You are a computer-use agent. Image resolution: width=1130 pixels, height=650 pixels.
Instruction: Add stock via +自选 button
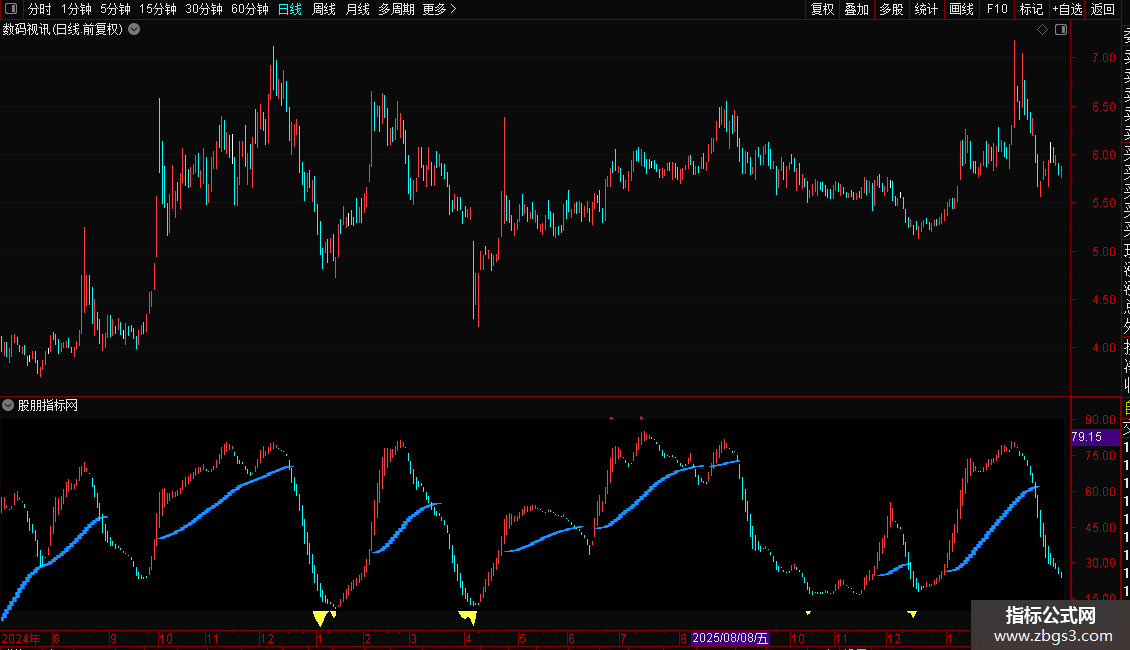click(1067, 9)
